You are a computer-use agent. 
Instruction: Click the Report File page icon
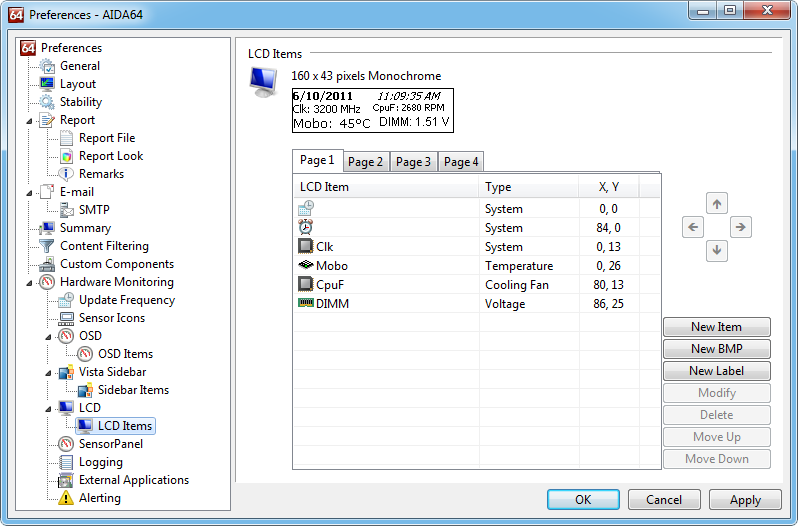[66, 138]
